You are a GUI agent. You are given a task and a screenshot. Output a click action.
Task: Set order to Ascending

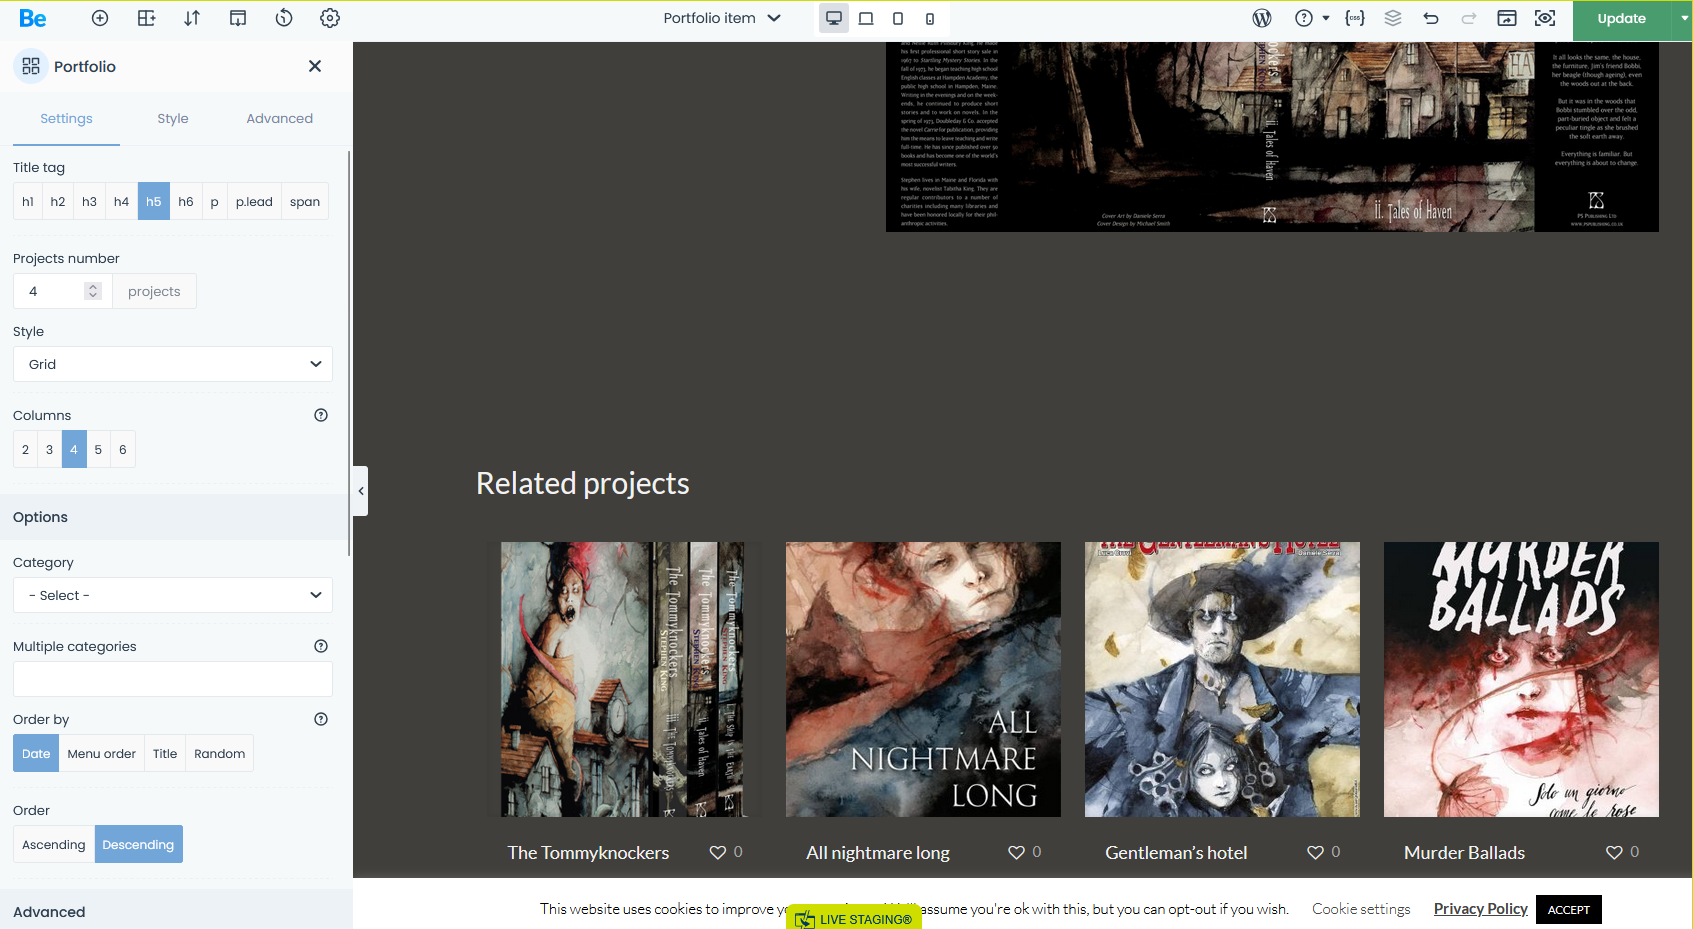click(54, 845)
